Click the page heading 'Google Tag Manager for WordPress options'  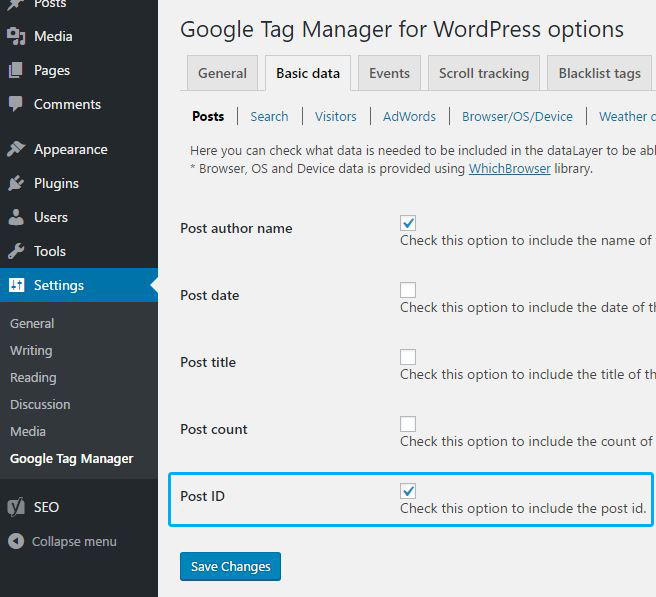(x=402, y=29)
